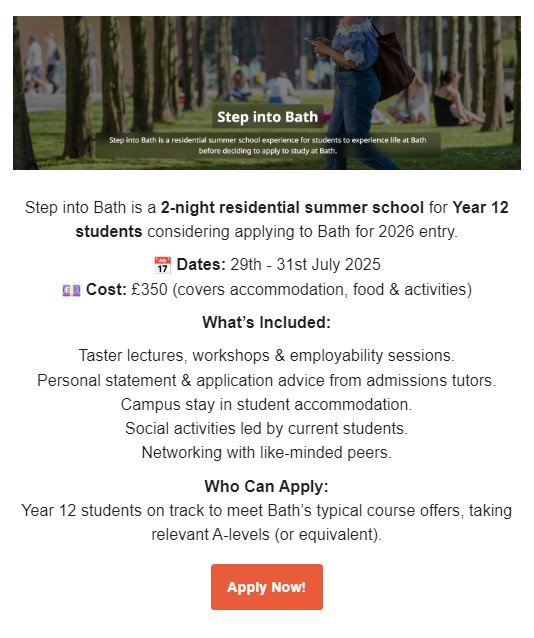Click the 'Who Can Apply:' heading
The height and width of the screenshot is (638, 534).
coord(267,486)
